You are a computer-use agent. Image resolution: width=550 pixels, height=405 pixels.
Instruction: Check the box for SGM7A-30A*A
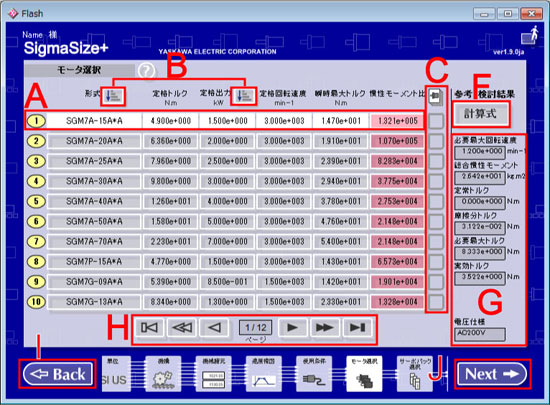(436, 181)
